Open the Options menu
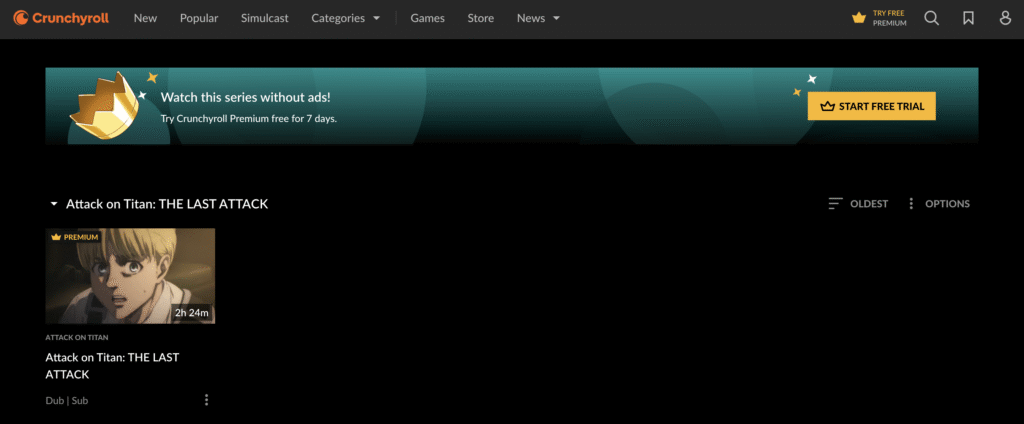This screenshot has width=1024, height=424. (x=938, y=204)
